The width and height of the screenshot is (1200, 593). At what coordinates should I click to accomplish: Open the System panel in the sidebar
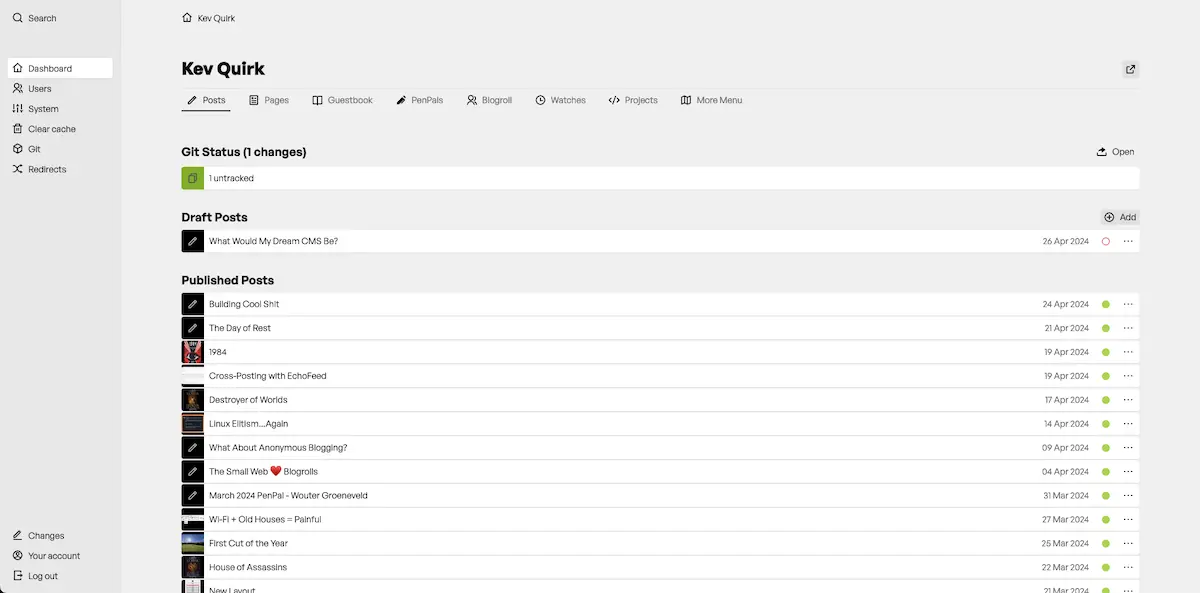coord(43,109)
